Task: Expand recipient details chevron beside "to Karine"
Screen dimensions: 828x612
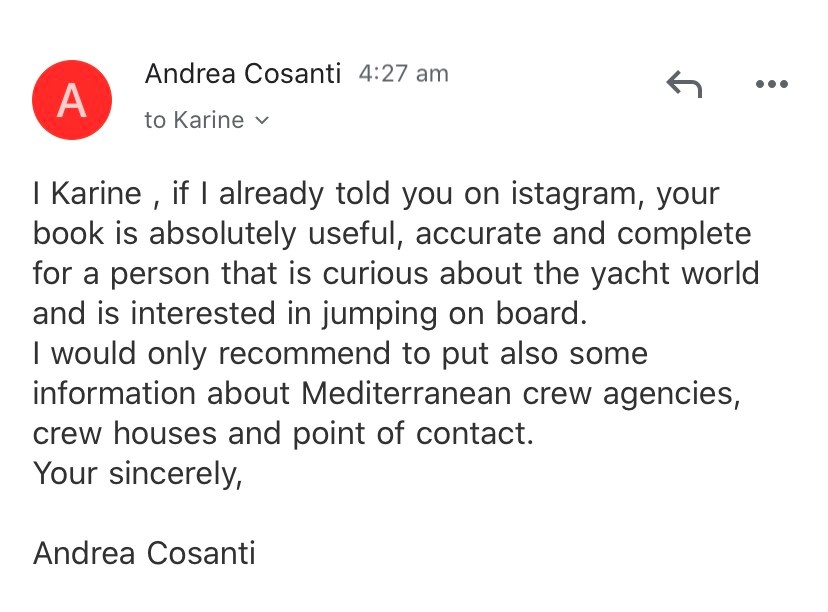Action: [263, 121]
